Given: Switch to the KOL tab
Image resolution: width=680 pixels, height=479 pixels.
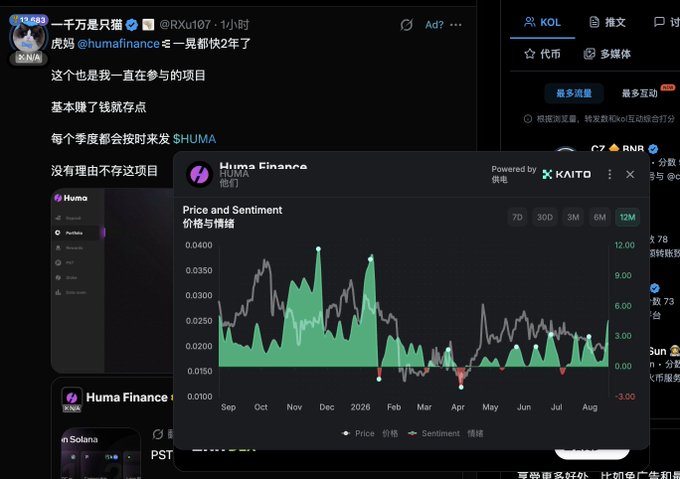Looking at the screenshot, I should (543, 22).
